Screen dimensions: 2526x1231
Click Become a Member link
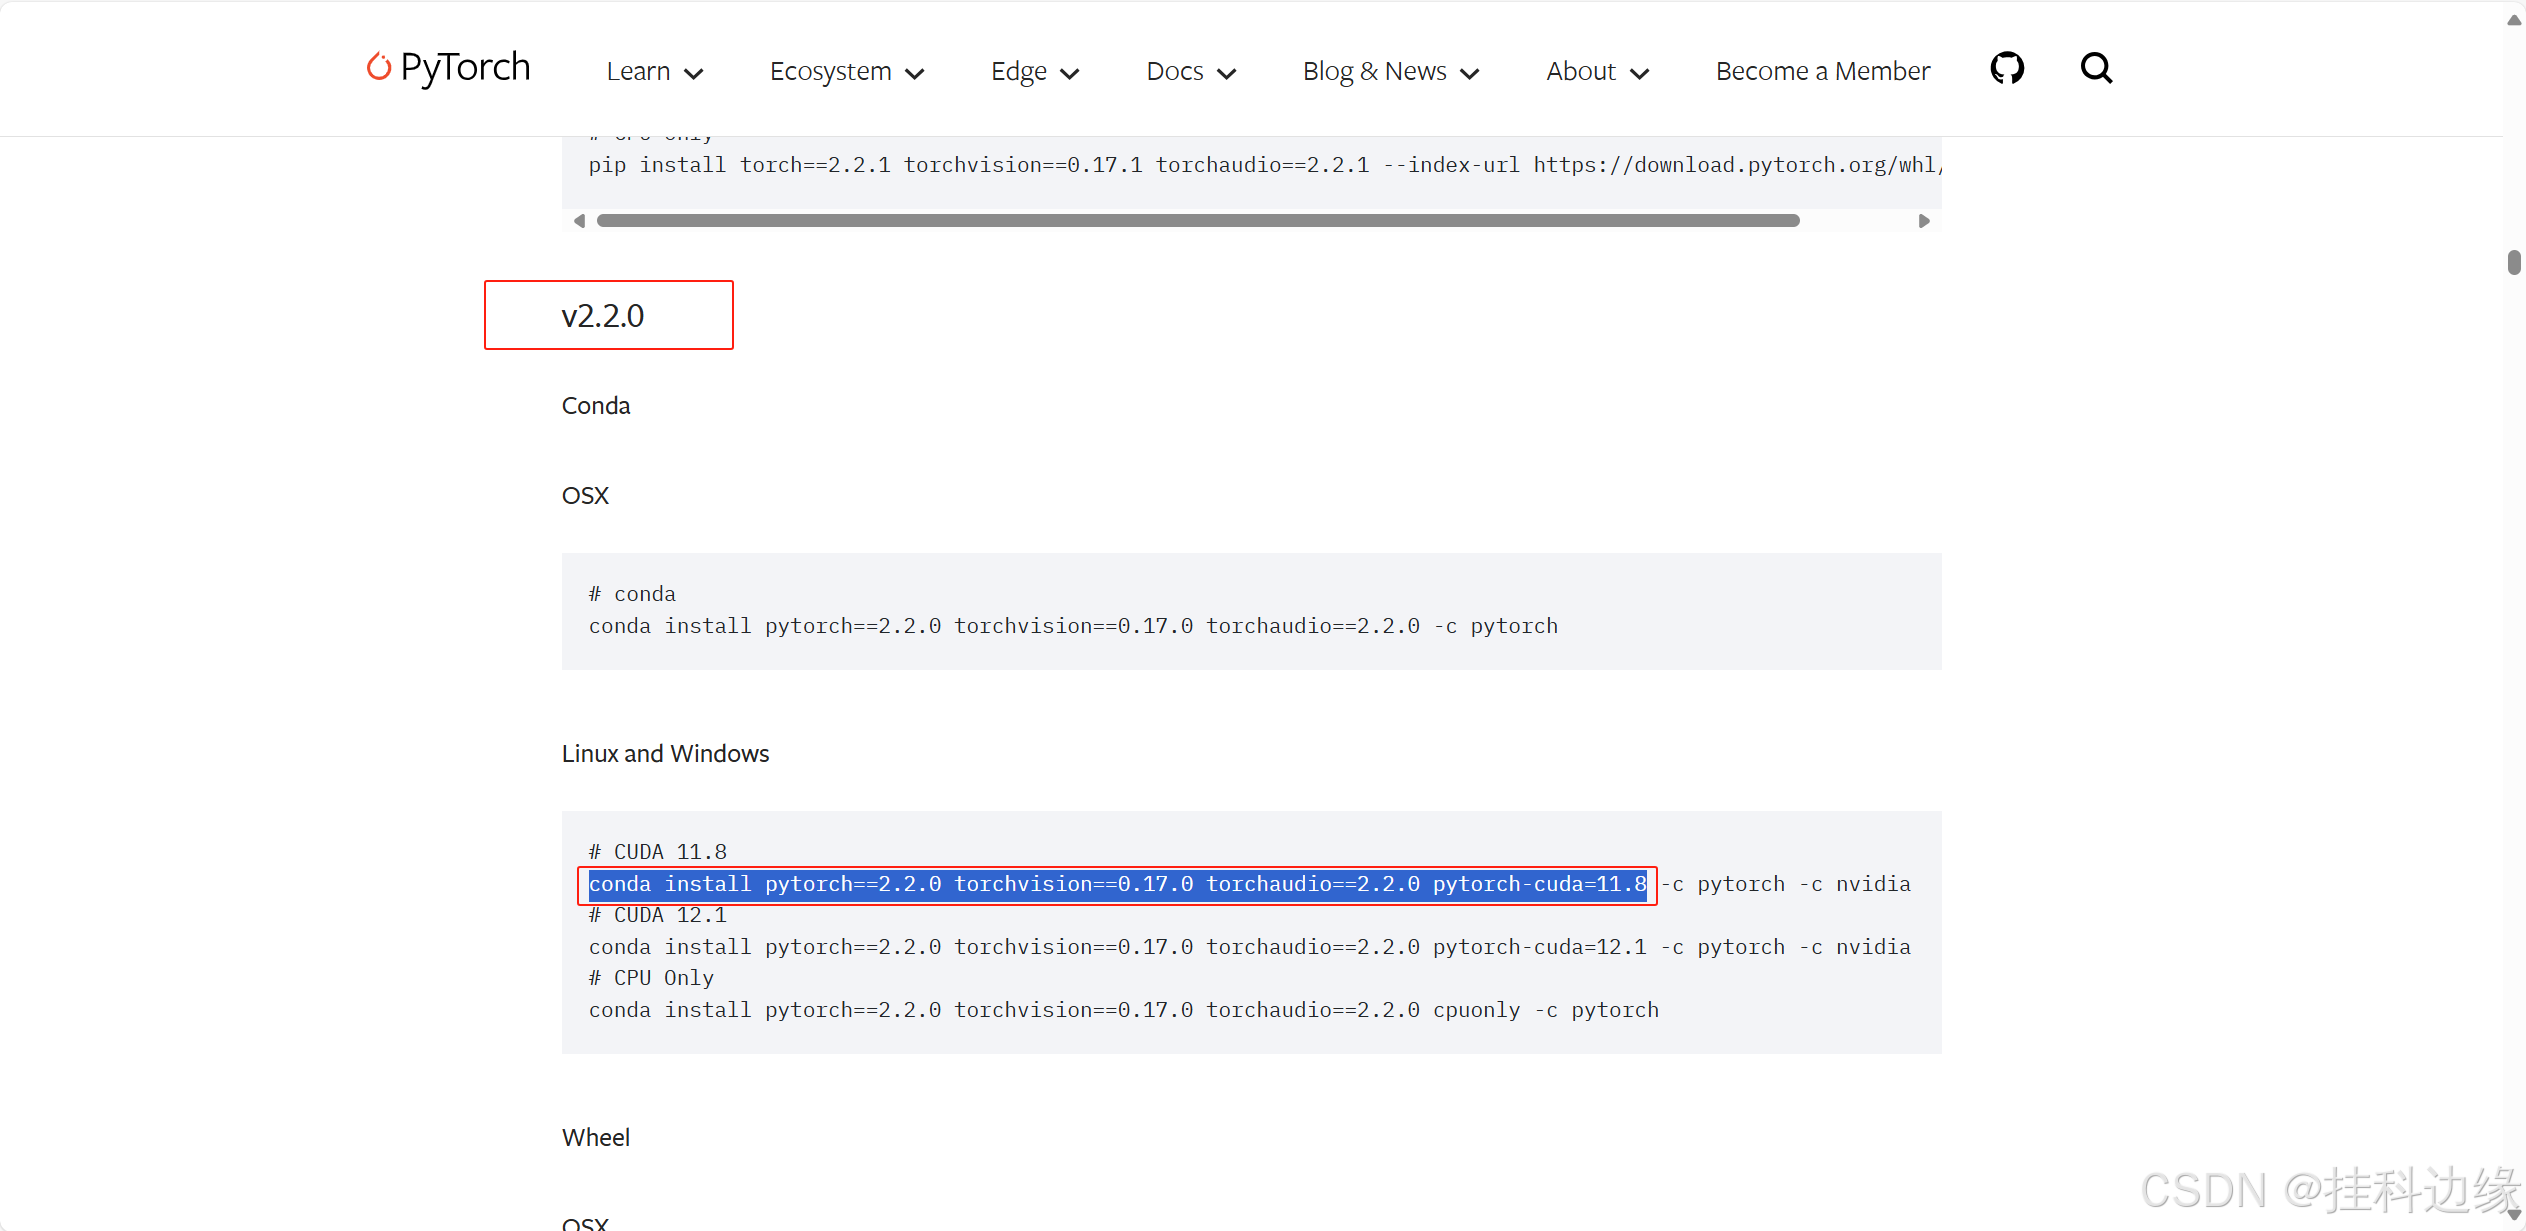point(1822,72)
